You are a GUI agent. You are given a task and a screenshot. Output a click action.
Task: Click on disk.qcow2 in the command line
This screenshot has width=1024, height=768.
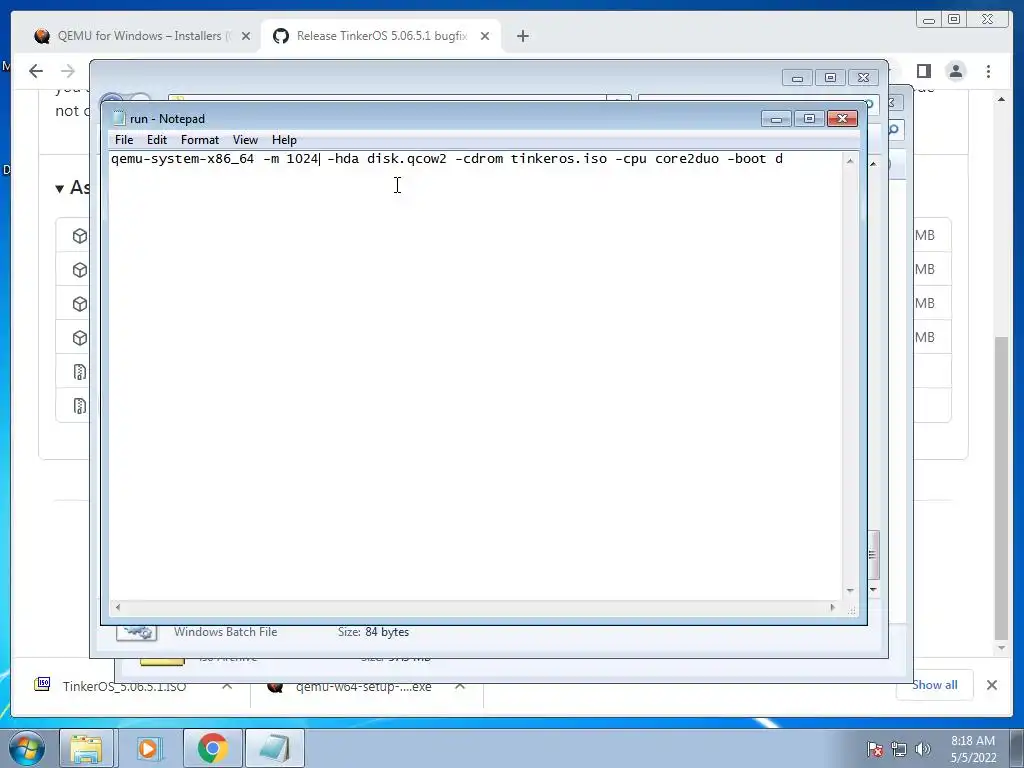click(x=406, y=159)
